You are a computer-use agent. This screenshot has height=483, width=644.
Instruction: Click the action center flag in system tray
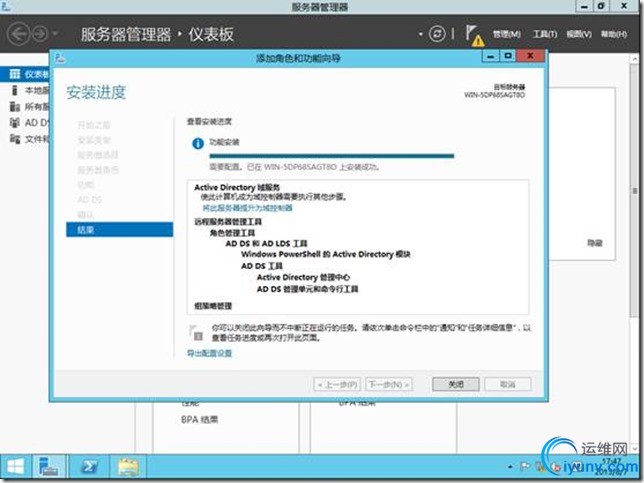(x=525, y=466)
